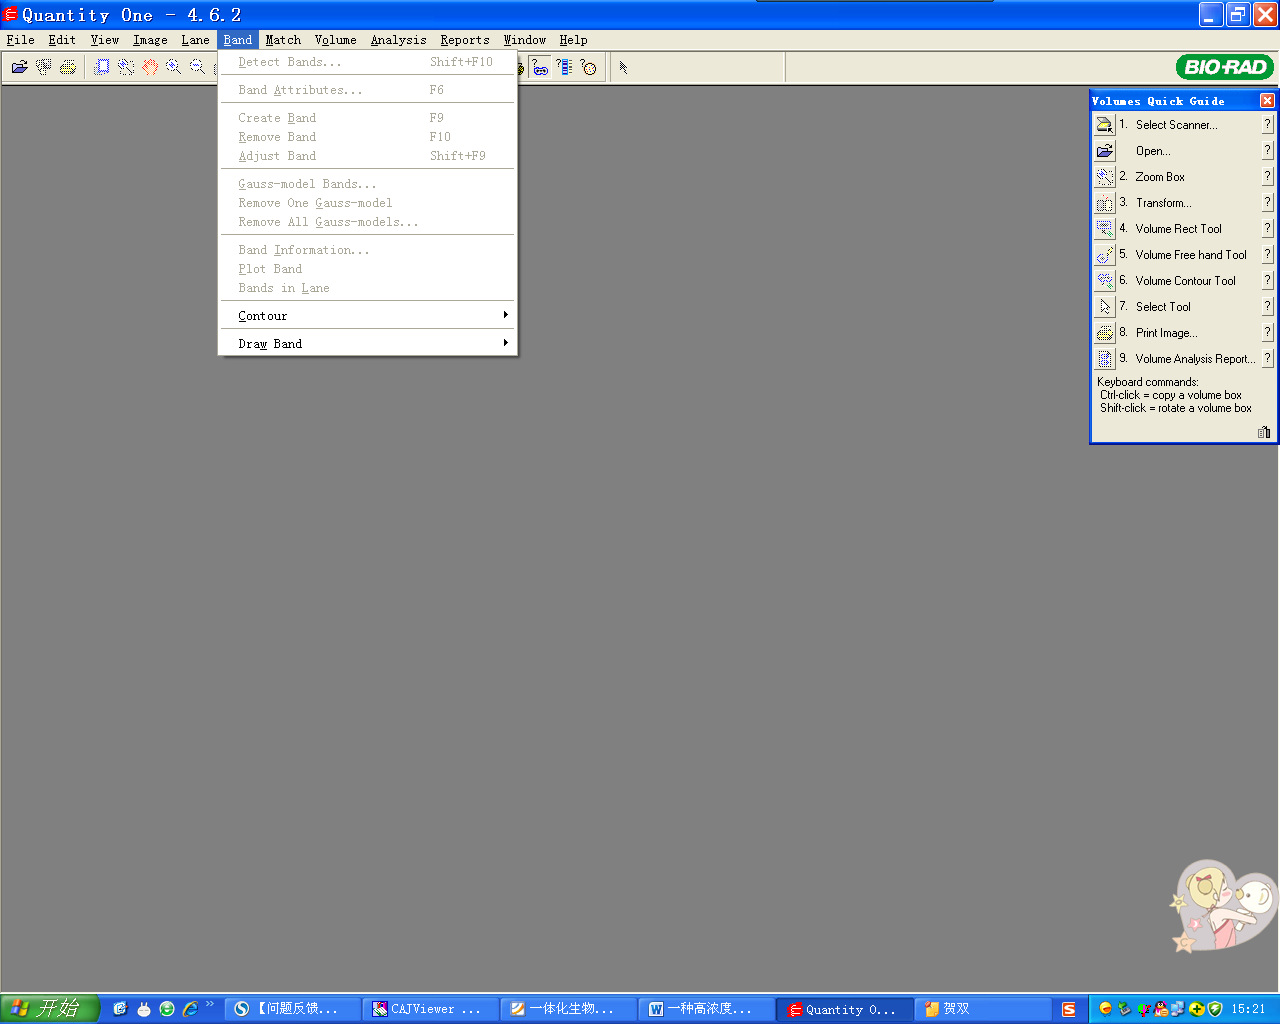
Task: Click the Print Image icon in Quick Guide
Action: click(x=1105, y=333)
